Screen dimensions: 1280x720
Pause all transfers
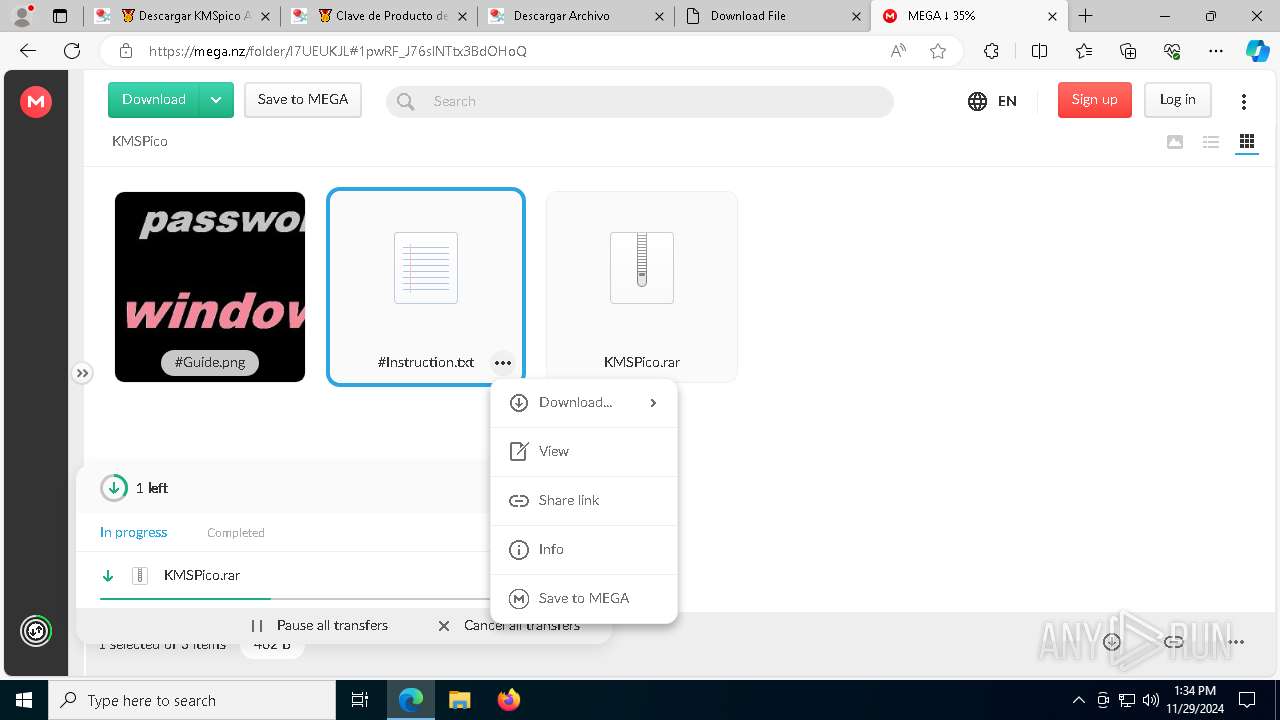click(x=319, y=626)
